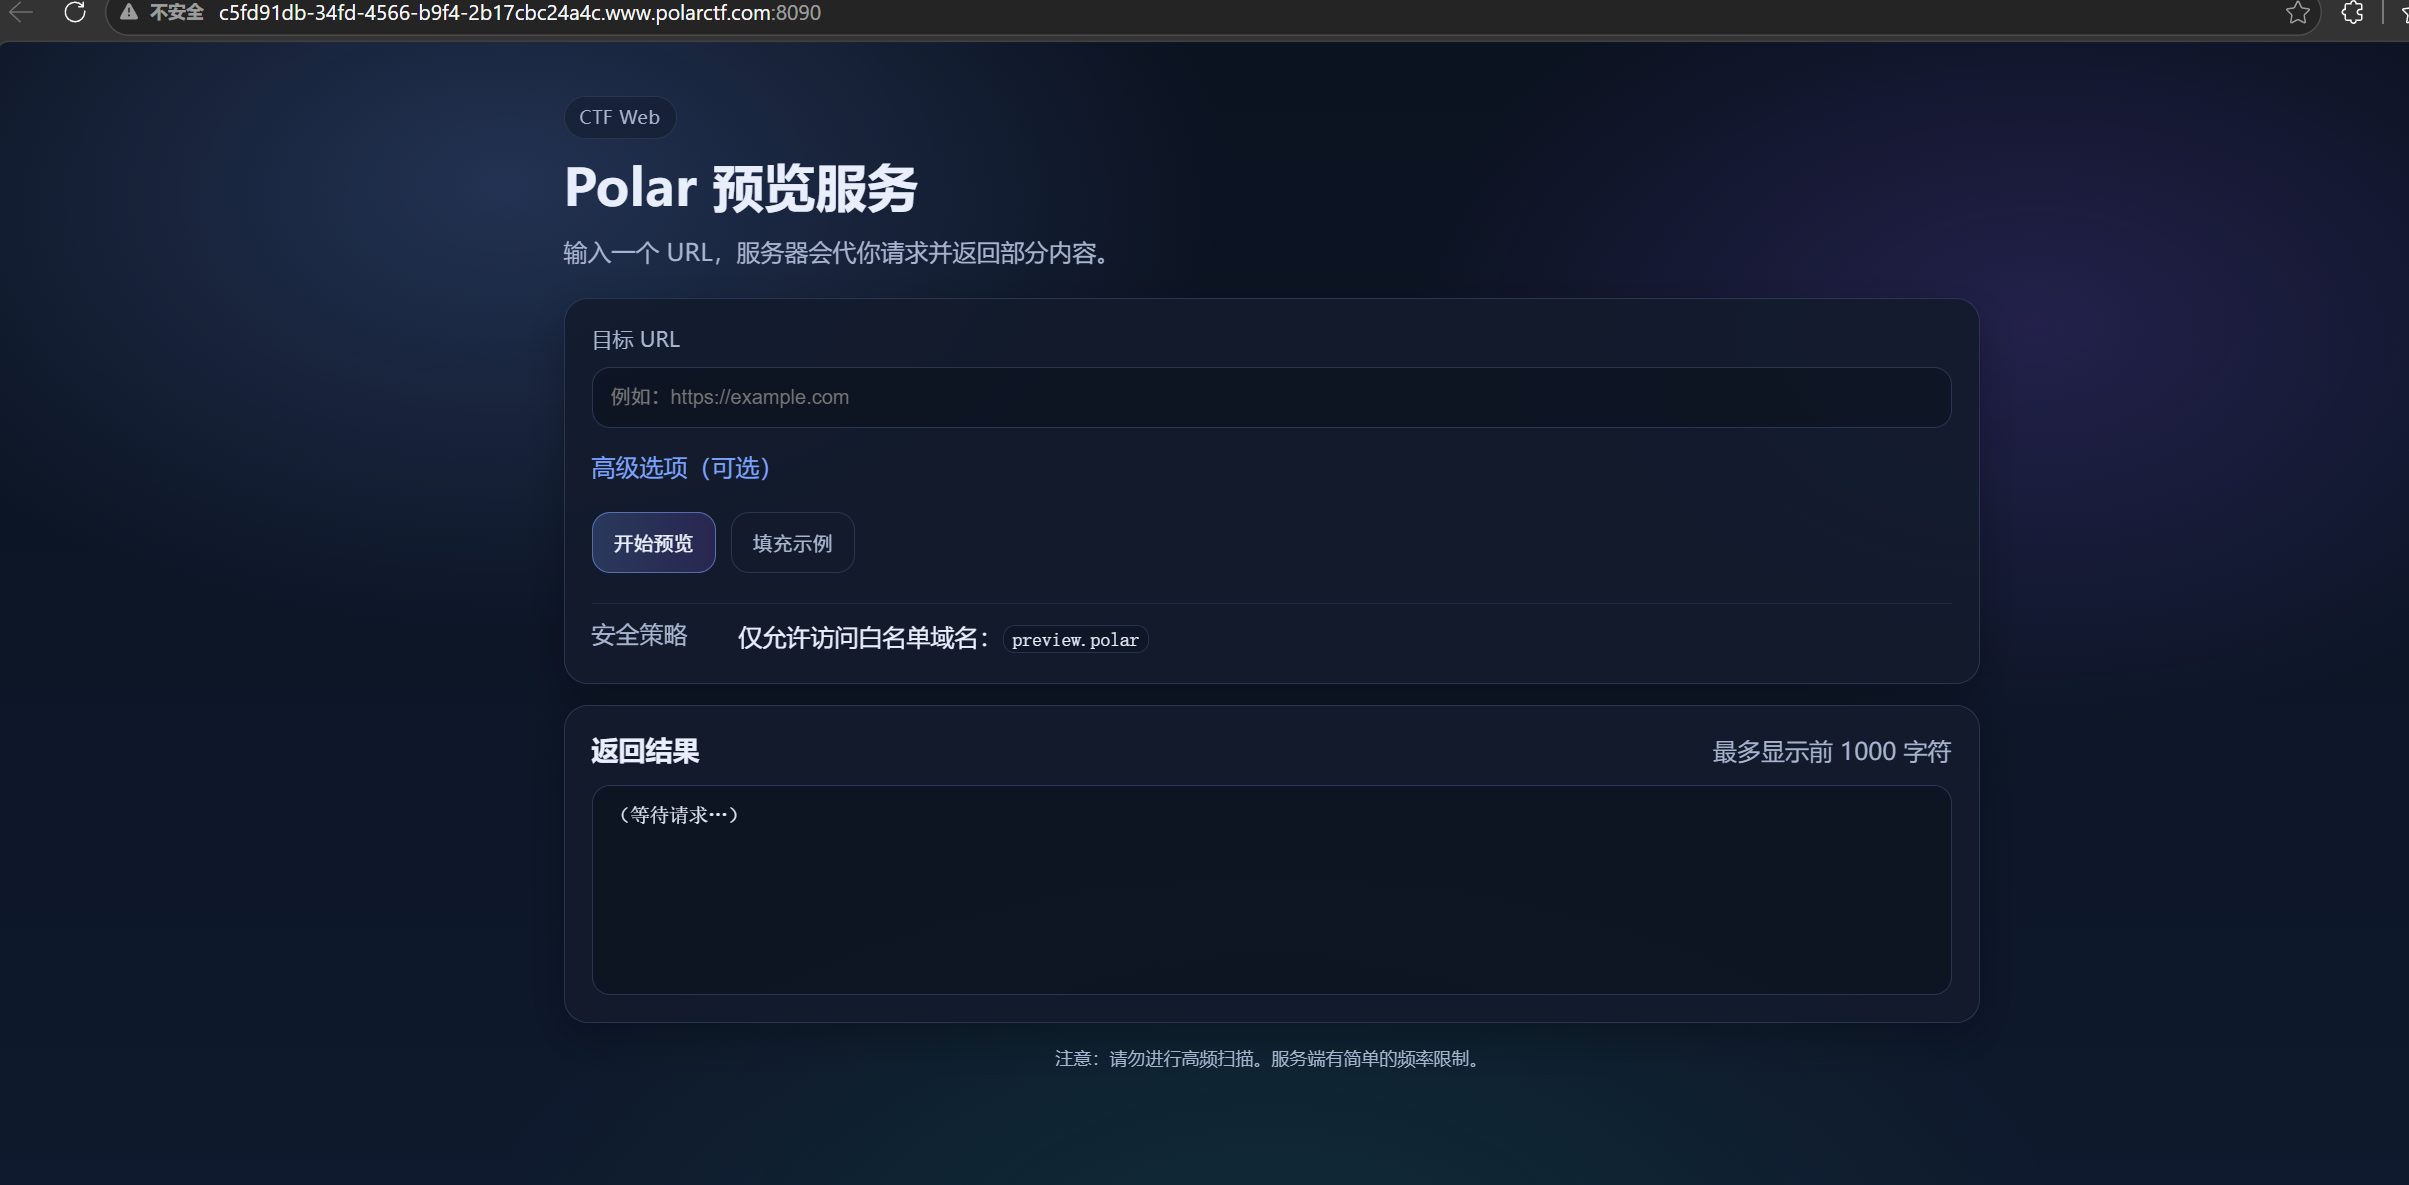Click the 返回结果 section title
Image resolution: width=2409 pixels, height=1185 pixels.
point(645,751)
